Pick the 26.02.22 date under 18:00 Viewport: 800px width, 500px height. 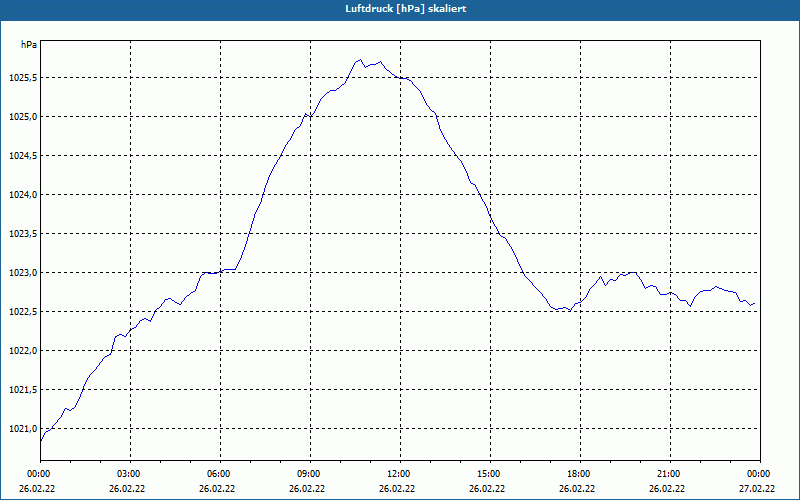[x=577, y=489]
